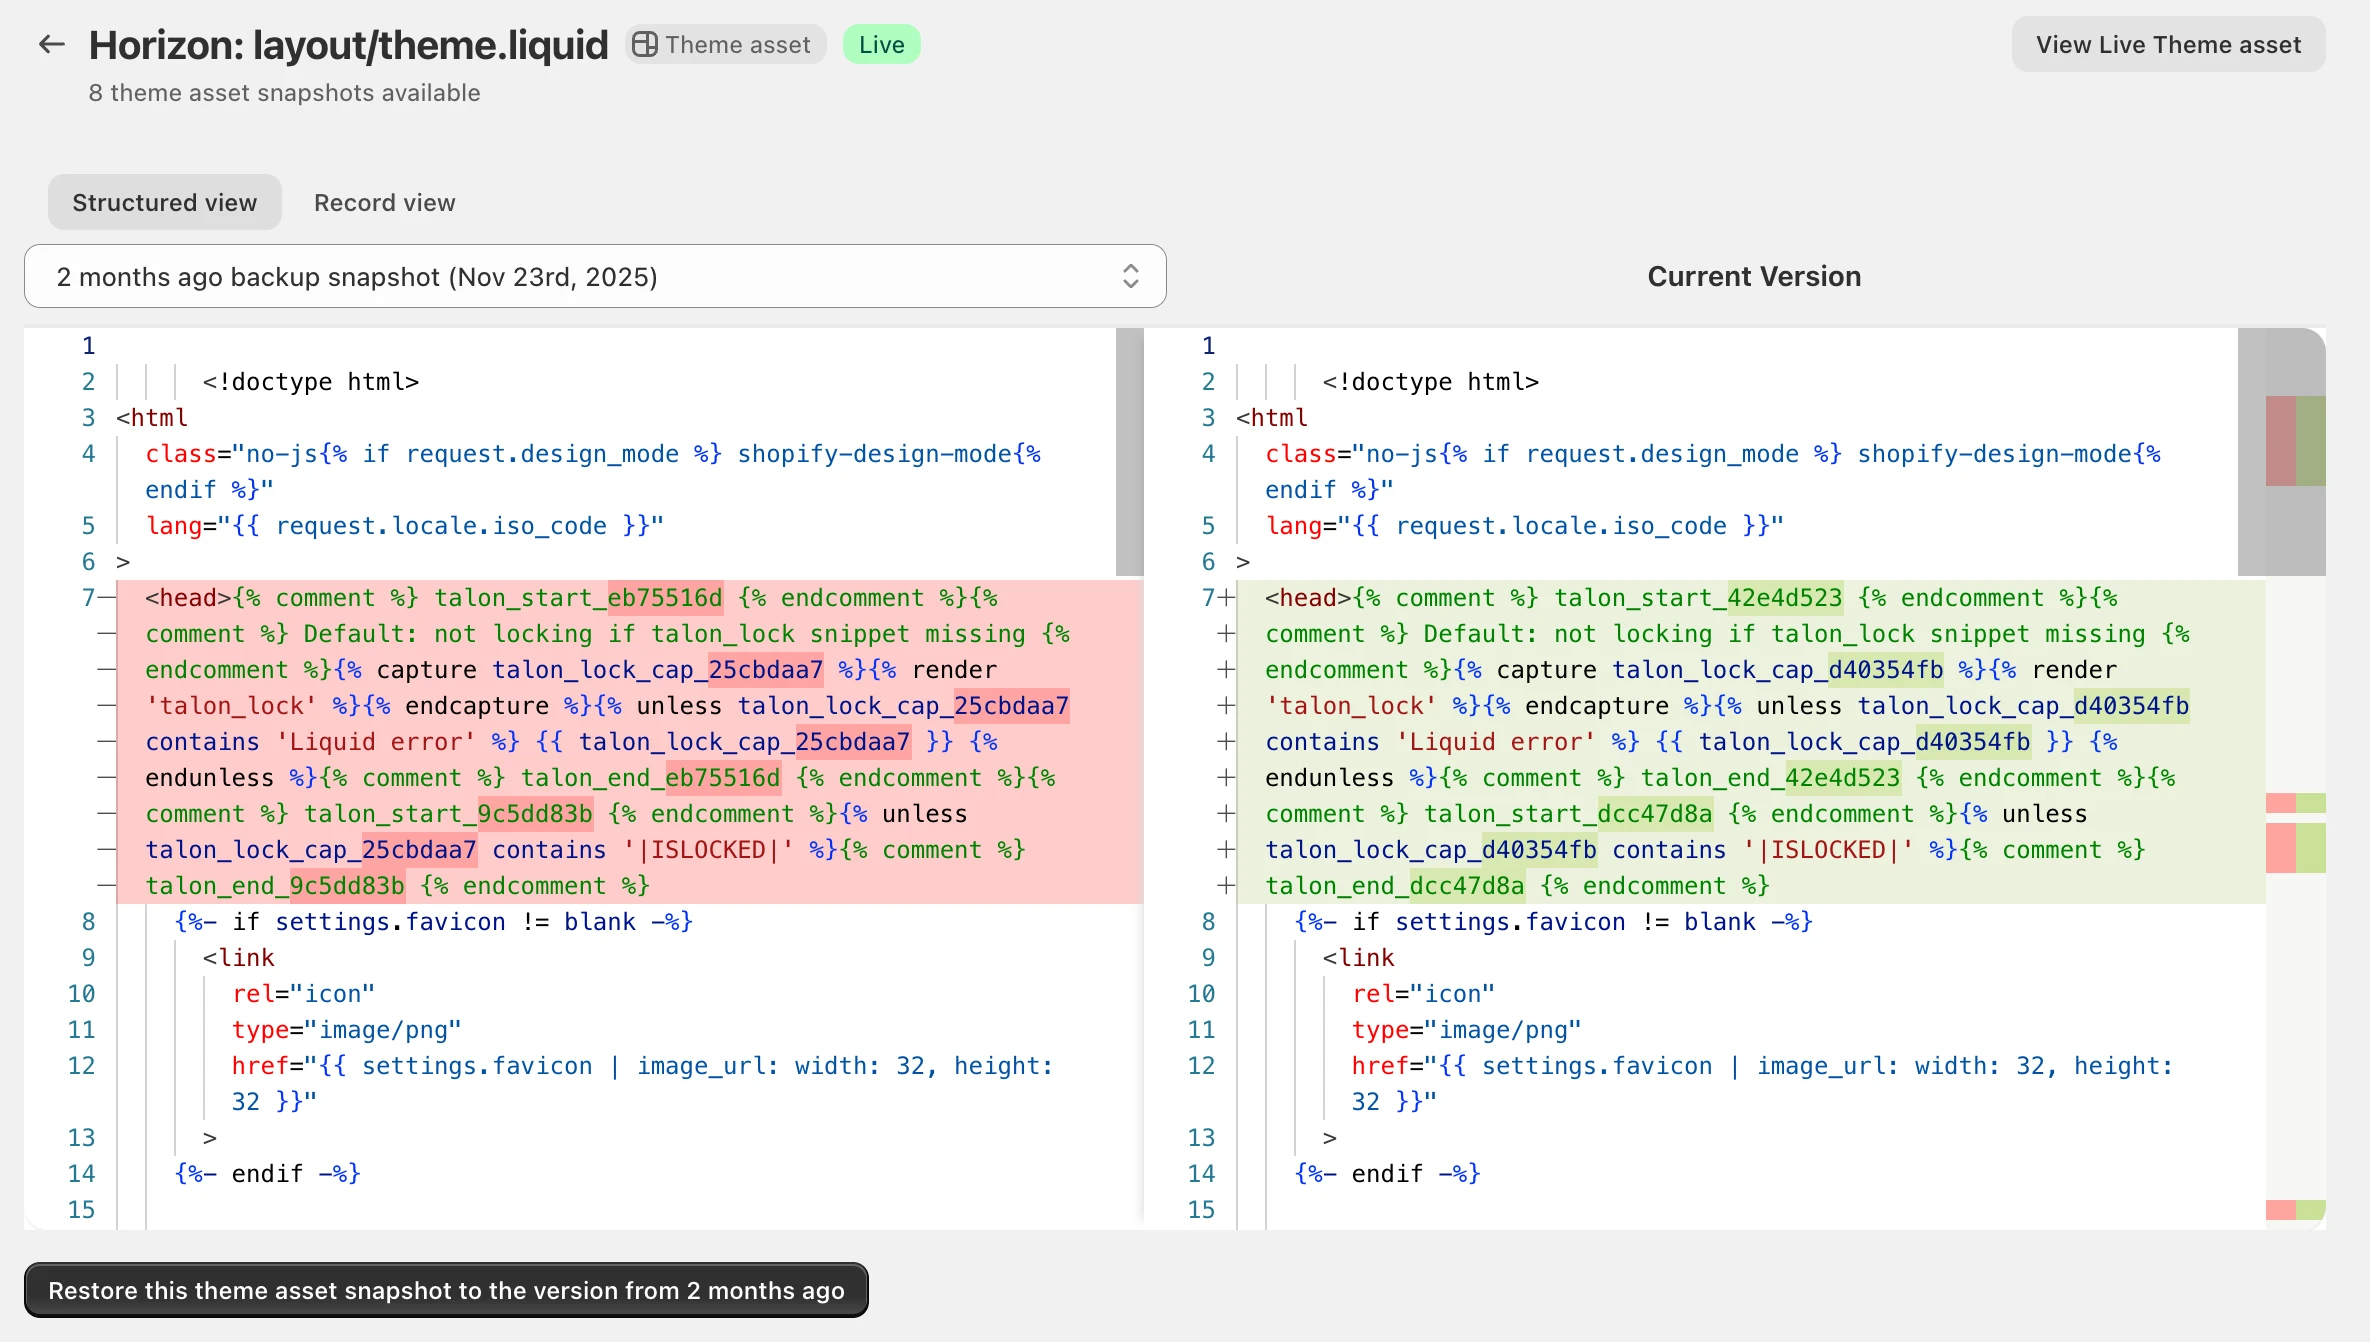Switch to Record view tab
This screenshot has height=1342, width=2370.
[x=384, y=203]
